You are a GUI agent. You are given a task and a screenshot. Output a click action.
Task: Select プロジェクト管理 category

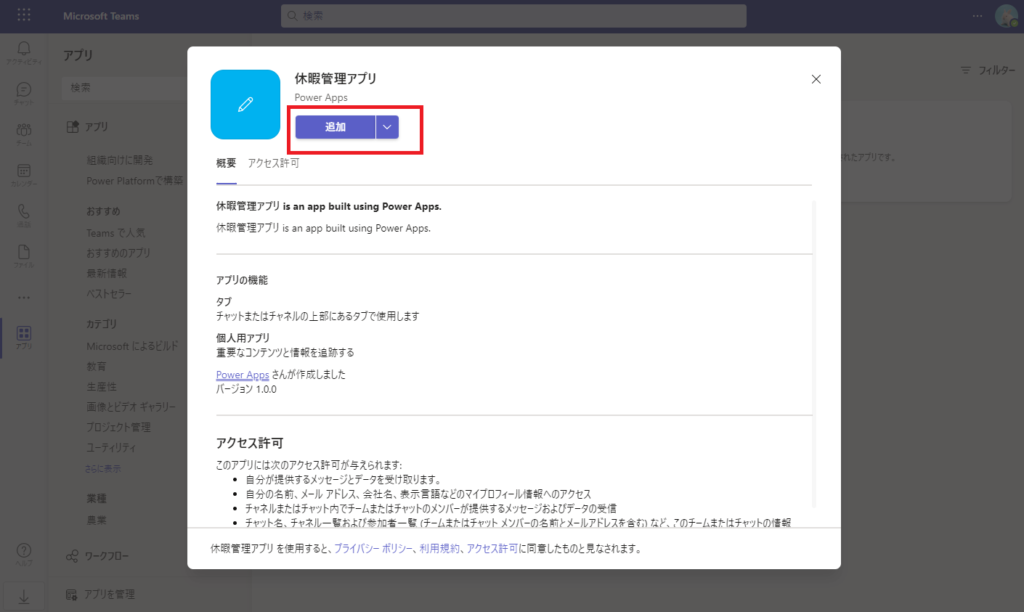click(x=118, y=427)
